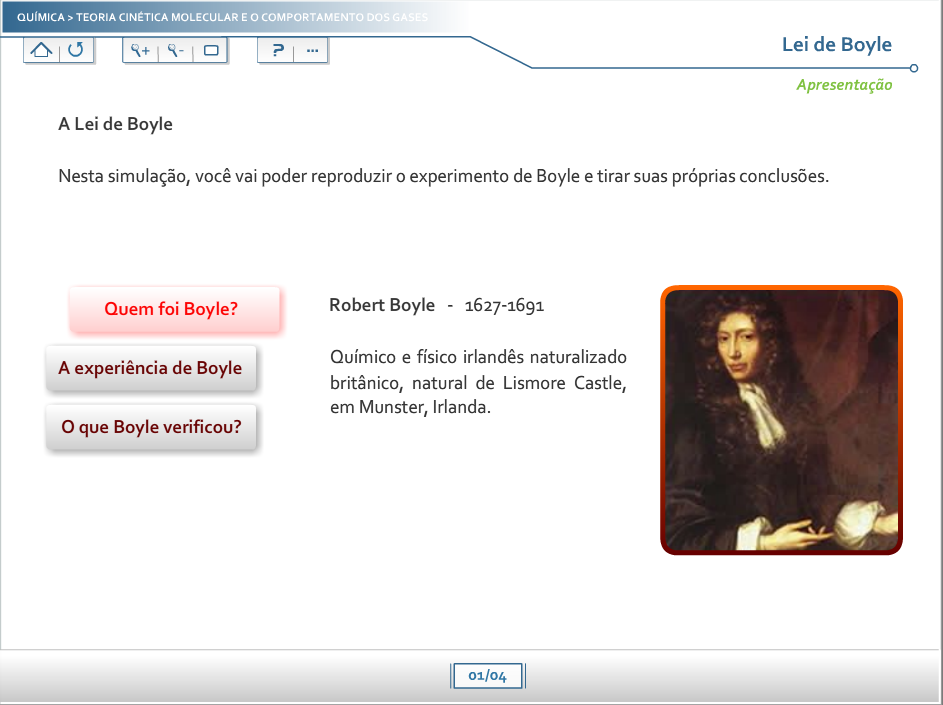Click the 'Nesta simulação' intro sentence

[x=444, y=176]
